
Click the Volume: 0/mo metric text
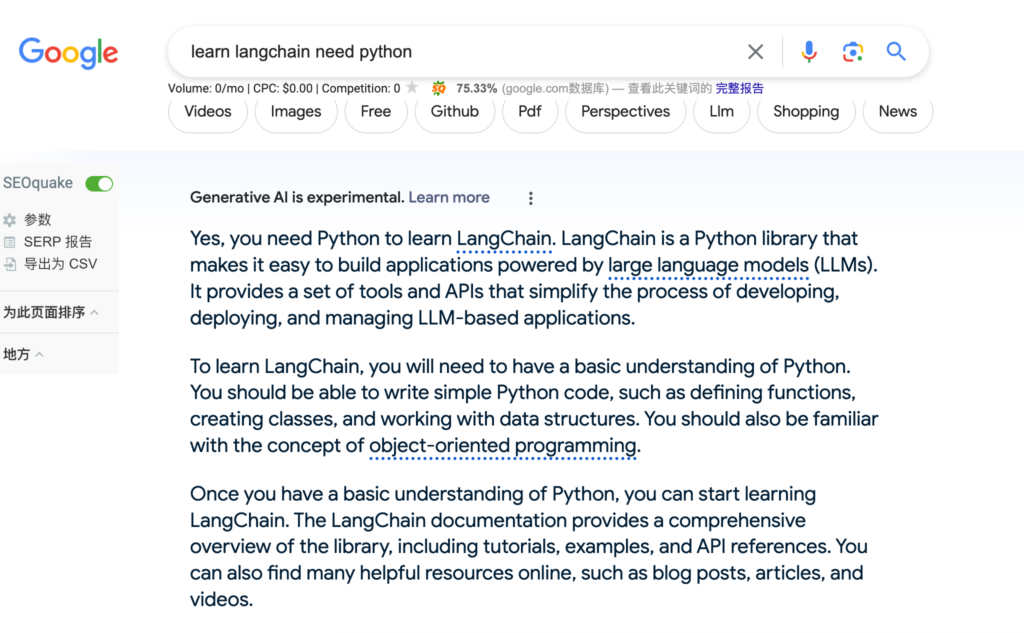[x=206, y=88]
